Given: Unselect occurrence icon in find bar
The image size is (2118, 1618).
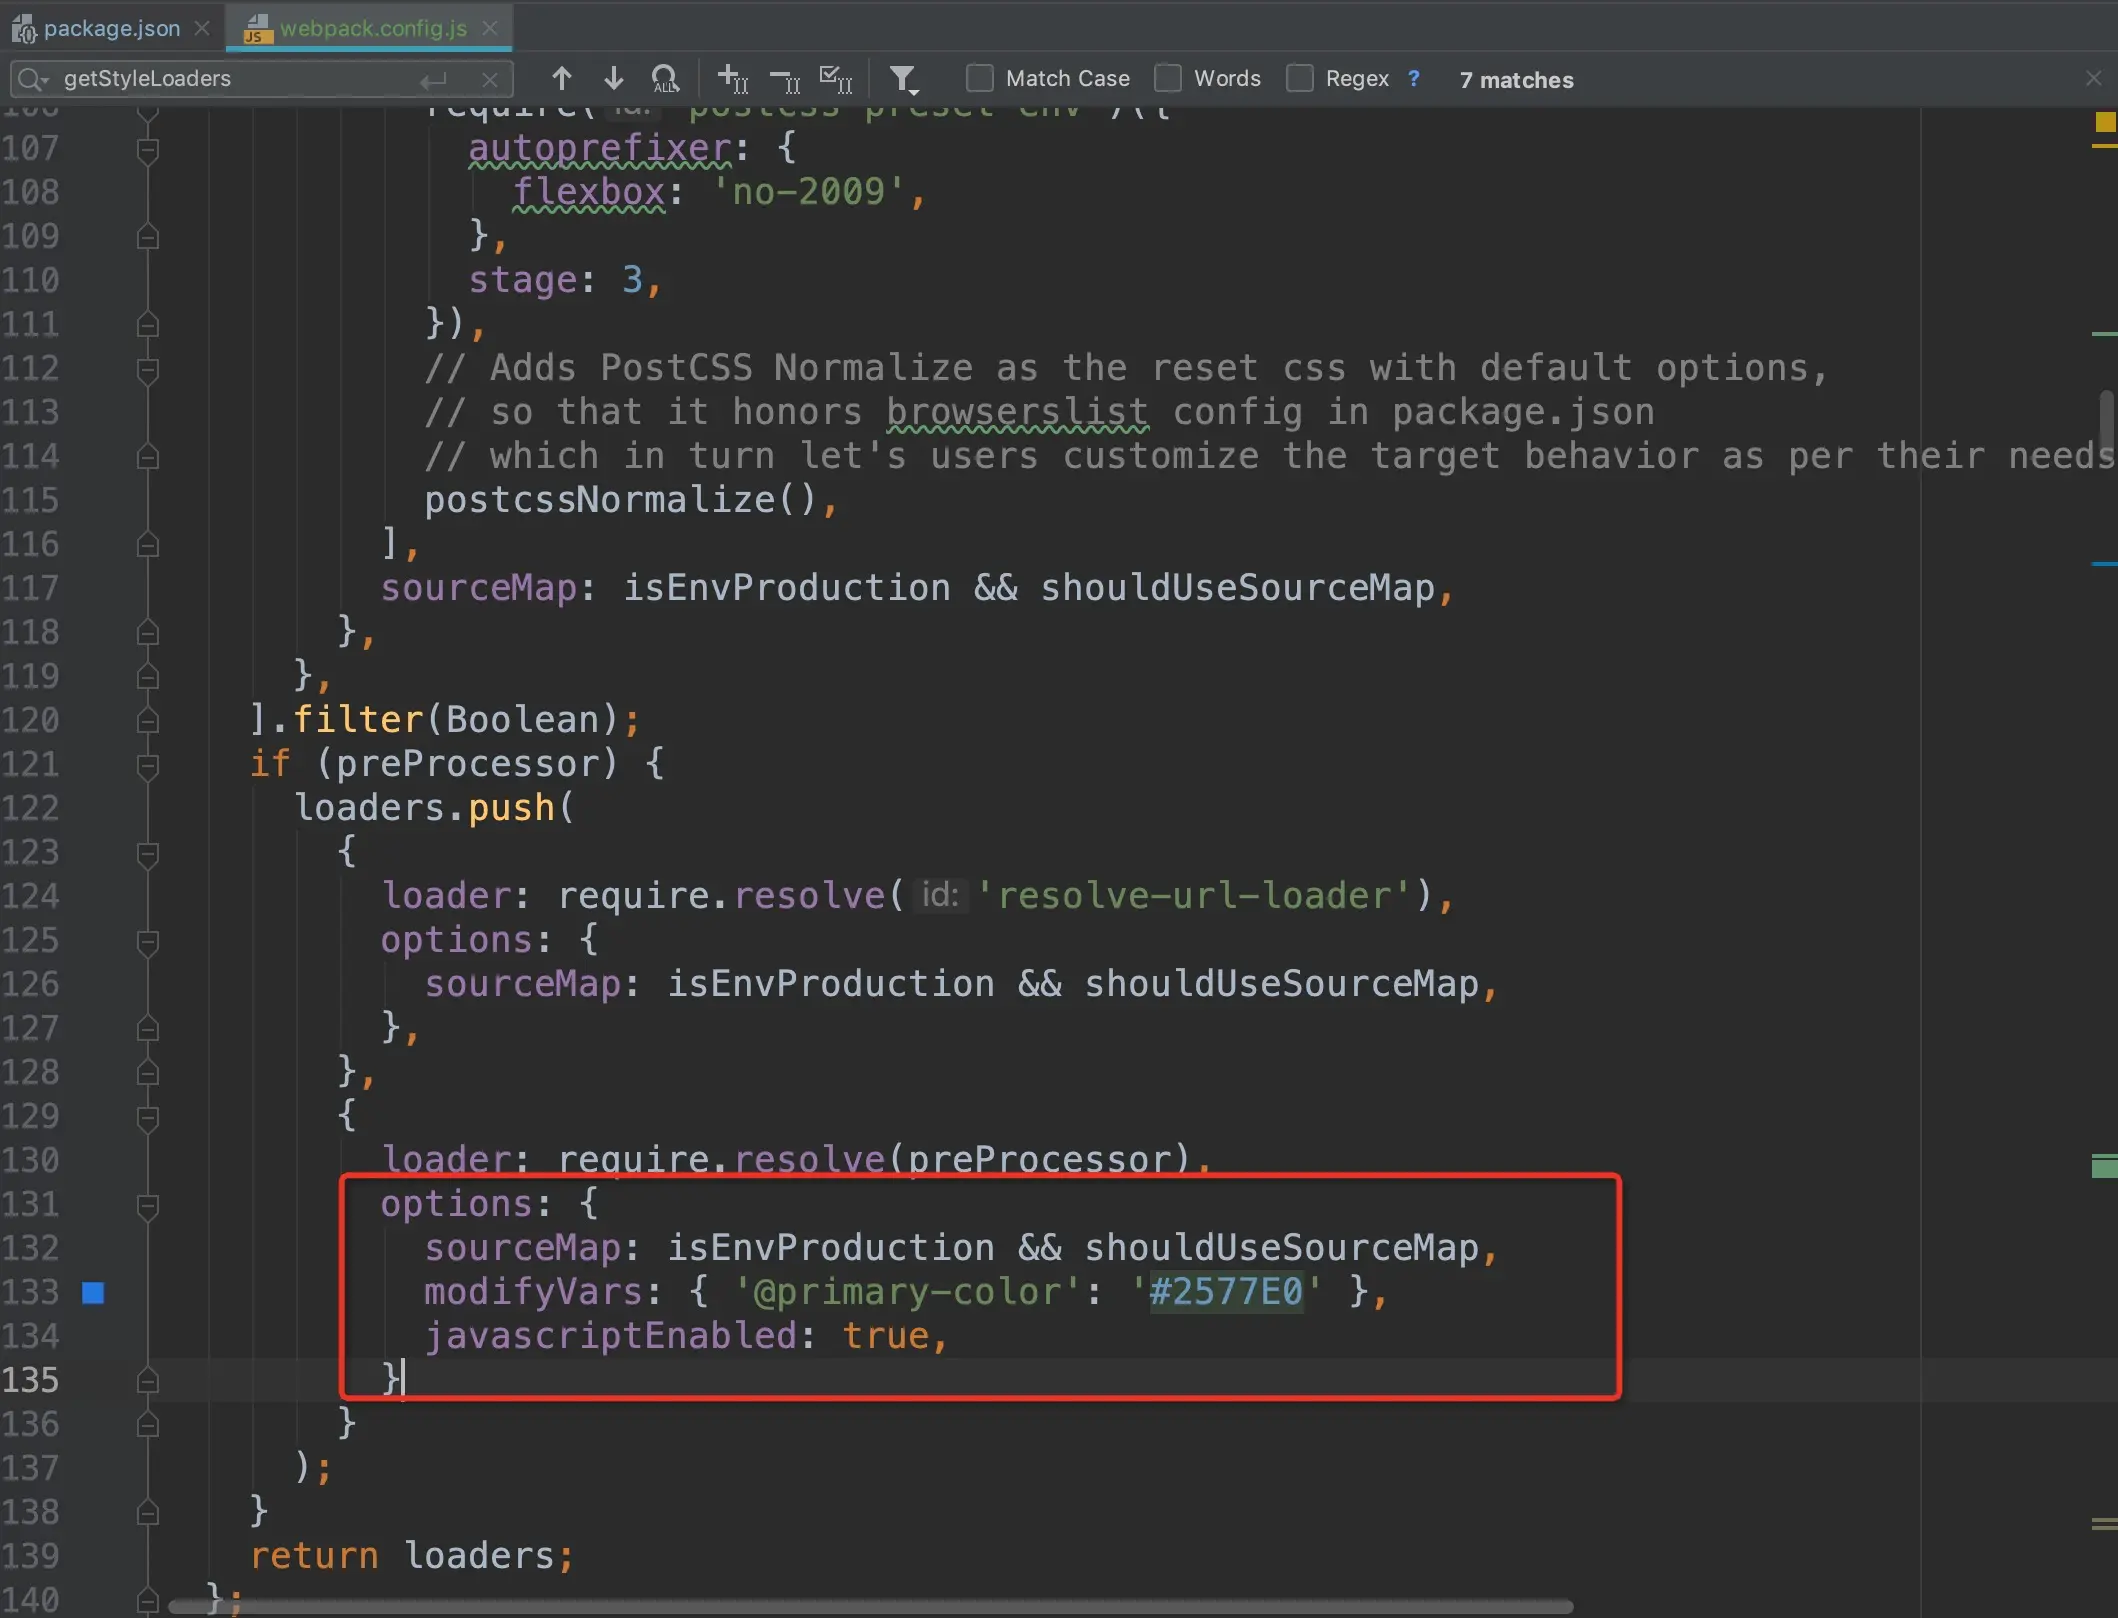Looking at the screenshot, I should pos(785,78).
